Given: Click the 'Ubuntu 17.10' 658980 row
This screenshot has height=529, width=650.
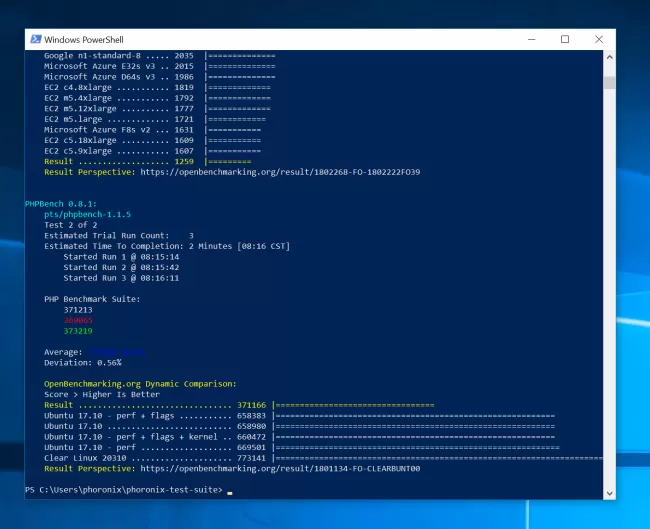Looking at the screenshot, I should tap(299, 426).
